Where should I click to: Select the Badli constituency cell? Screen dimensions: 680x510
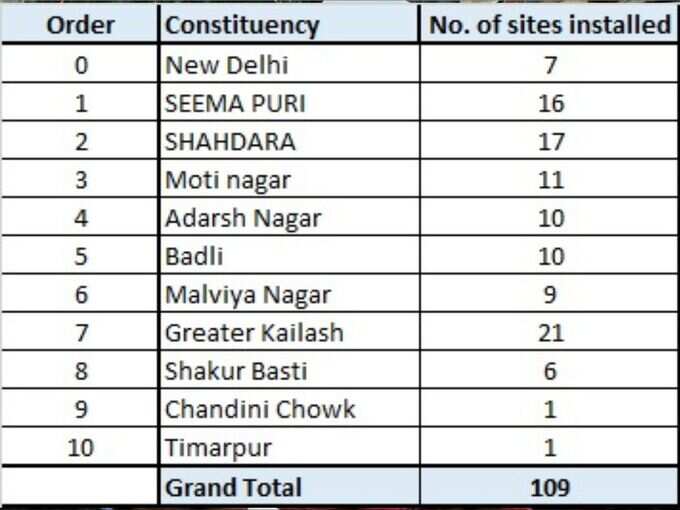[x=290, y=255]
